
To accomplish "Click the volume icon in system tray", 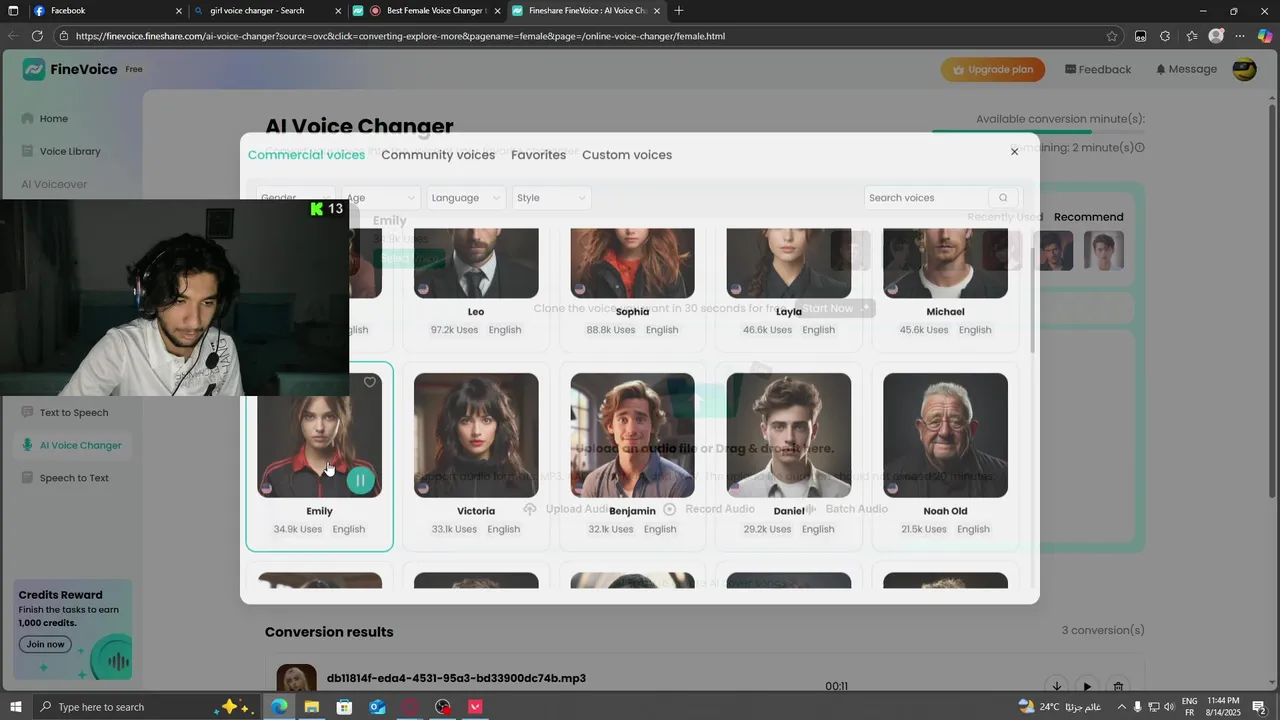I will pyautogui.click(x=1169, y=707).
